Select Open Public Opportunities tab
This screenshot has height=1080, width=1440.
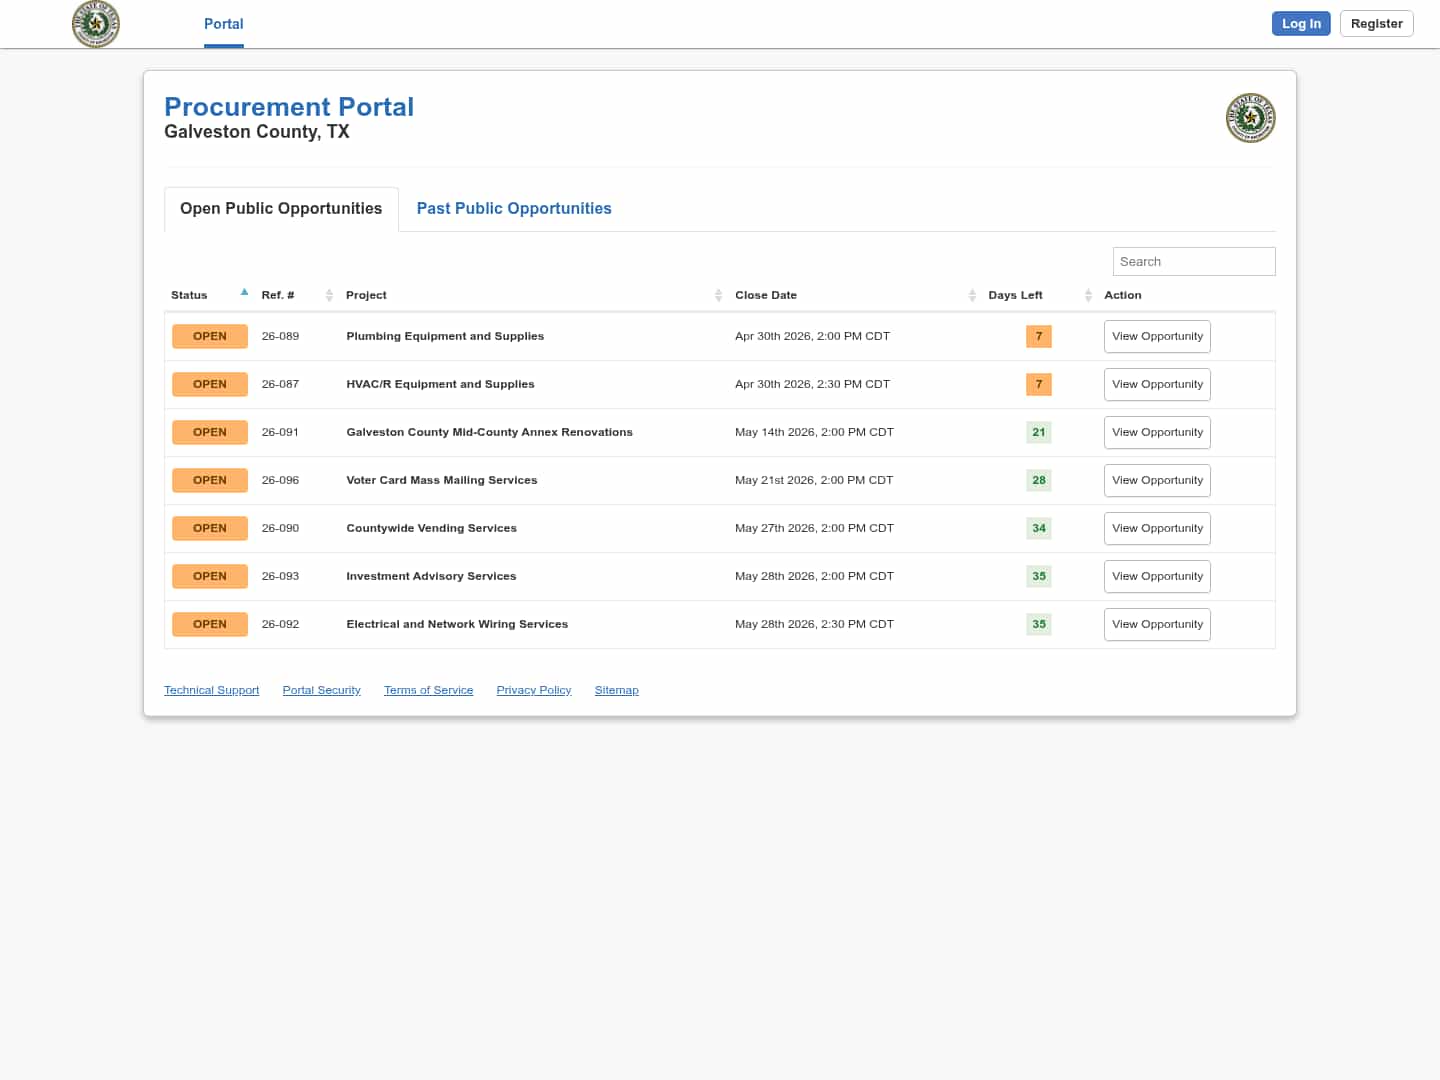281,208
